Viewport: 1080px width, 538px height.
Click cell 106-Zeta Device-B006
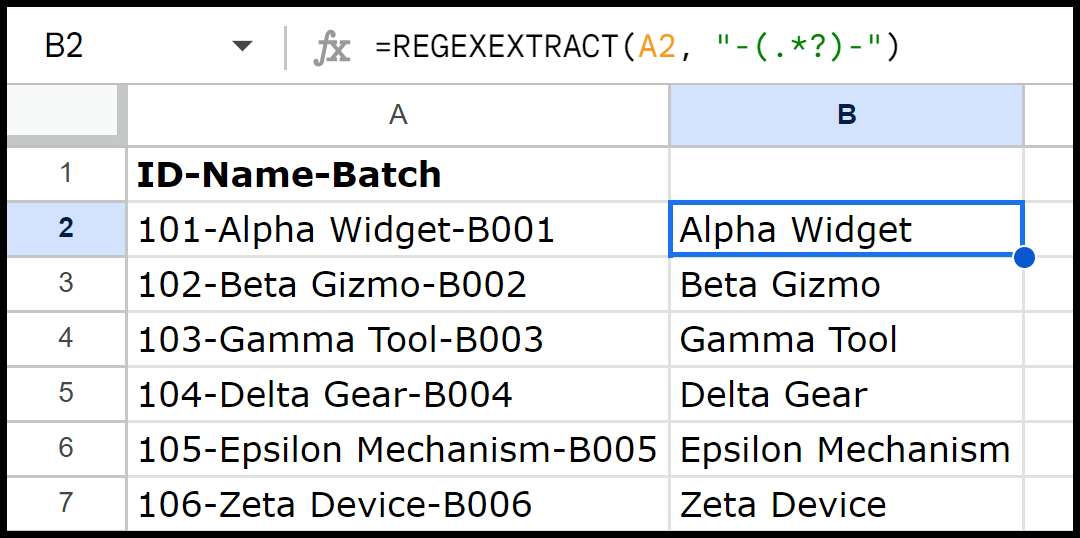pos(398,504)
